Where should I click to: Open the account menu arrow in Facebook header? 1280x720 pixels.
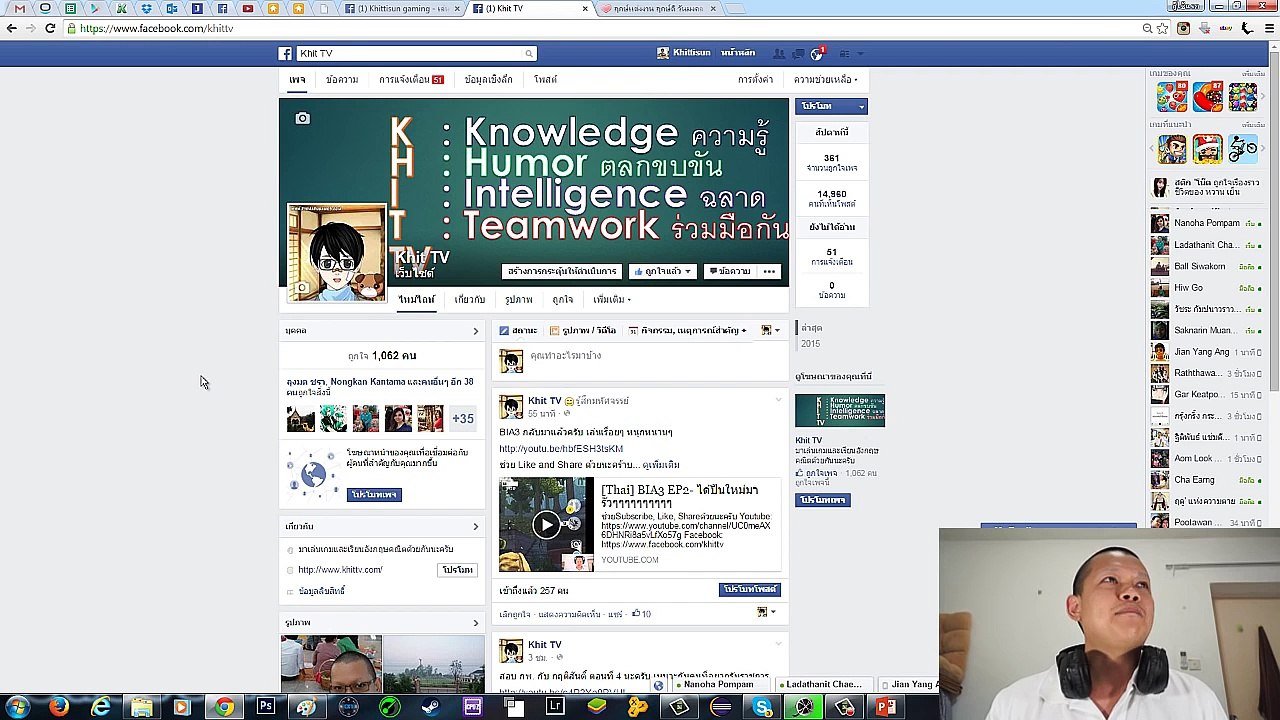click(x=862, y=53)
